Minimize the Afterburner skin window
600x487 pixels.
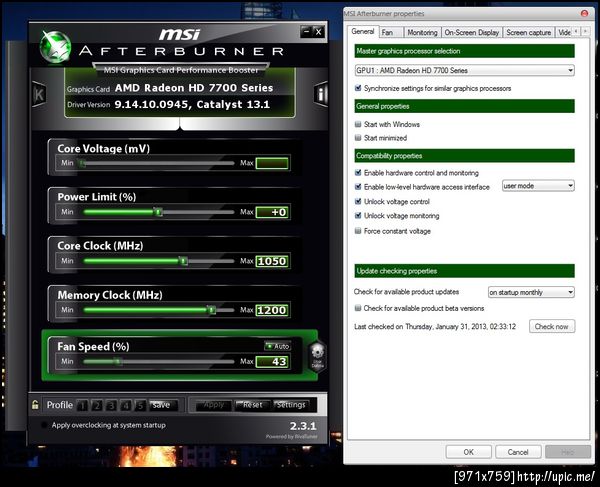click(306, 32)
